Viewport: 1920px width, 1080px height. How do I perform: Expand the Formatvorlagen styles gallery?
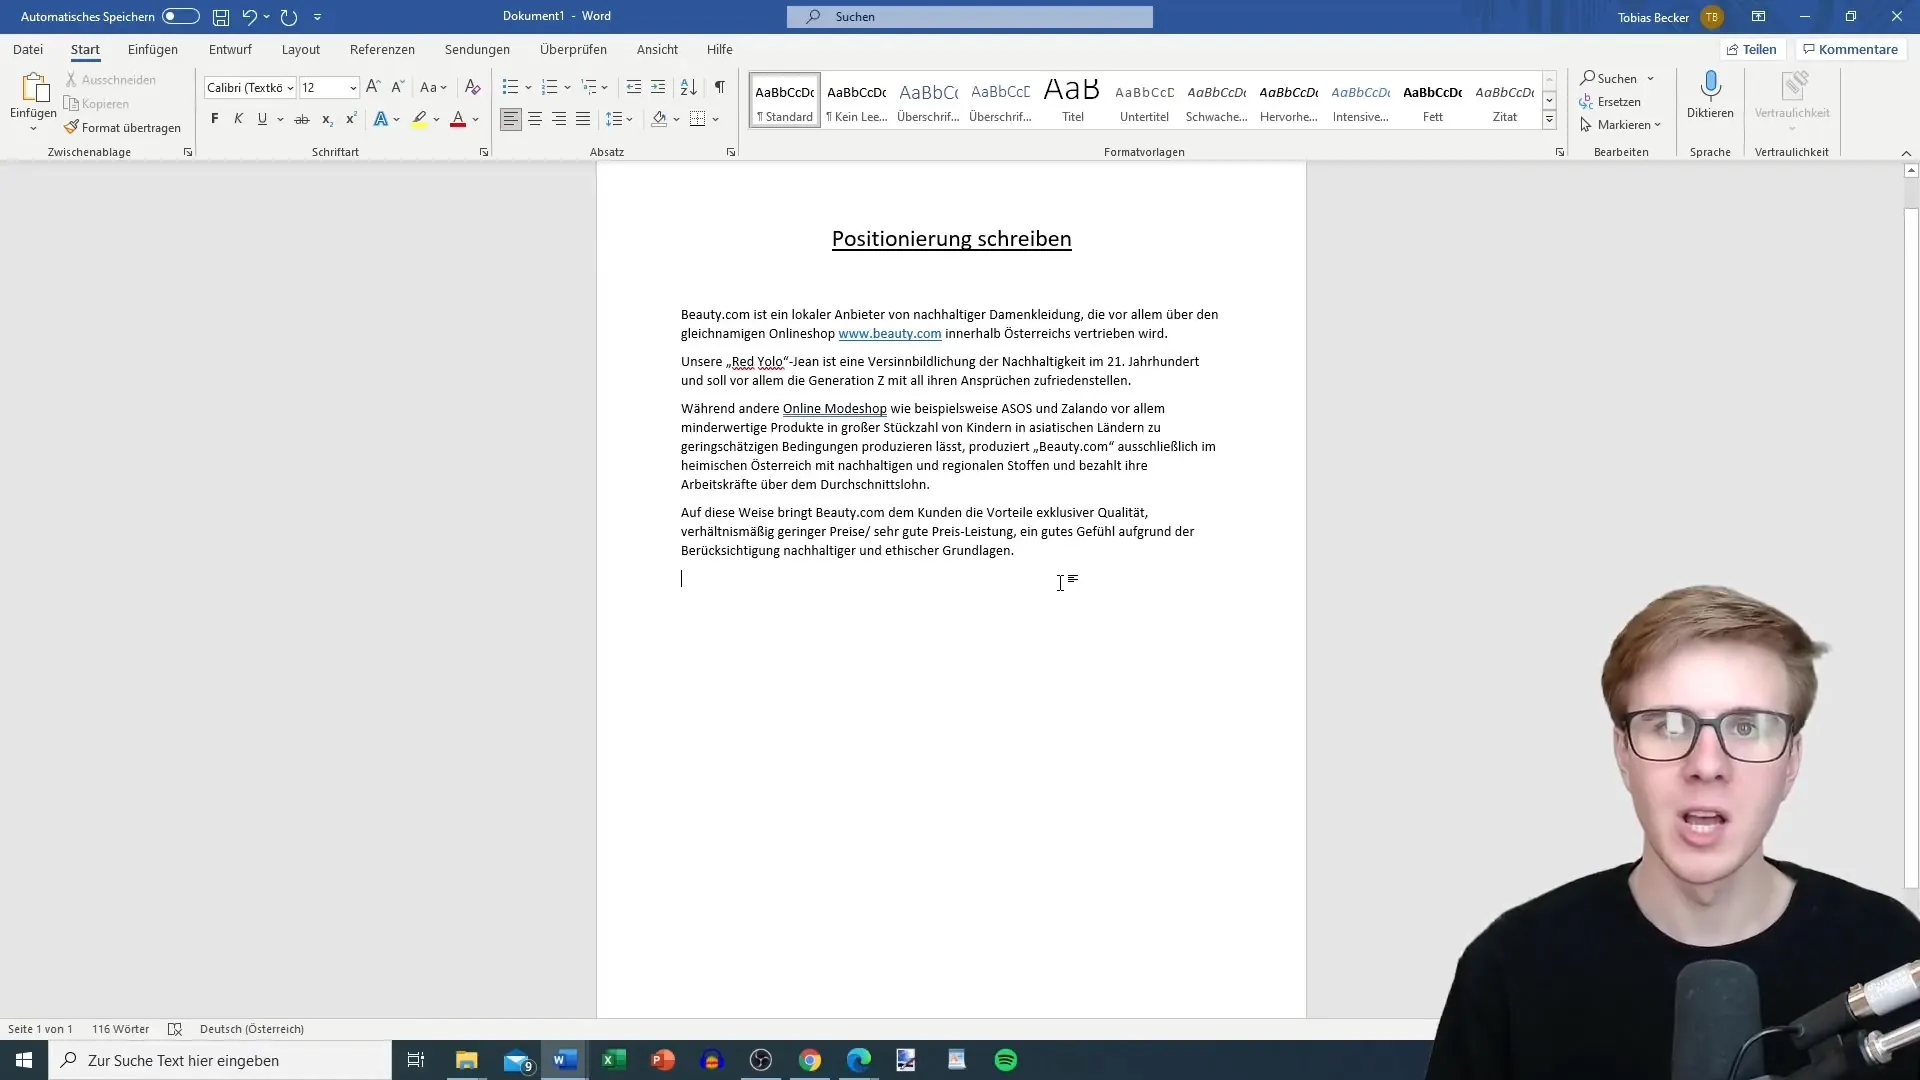[x=1549, y=120]
